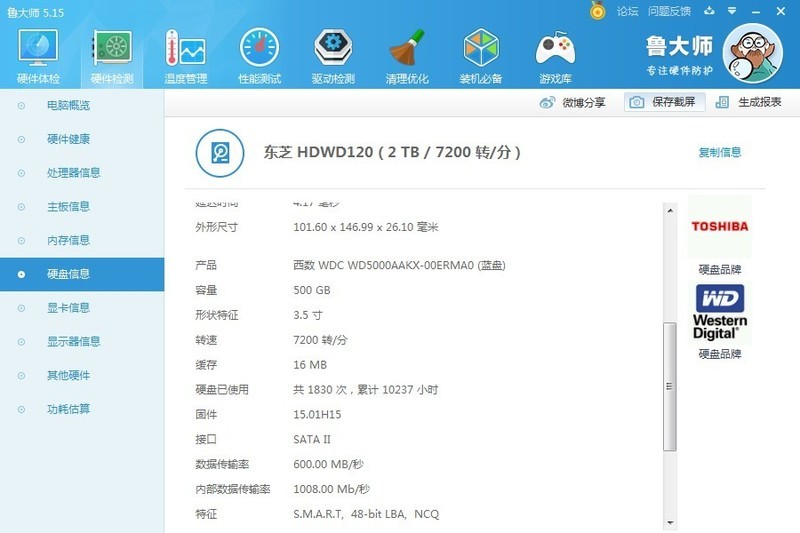800x533 pixels.
Task: Click the scrollbar up arrow
Action: pyautogui.click(x=670, y=210)
